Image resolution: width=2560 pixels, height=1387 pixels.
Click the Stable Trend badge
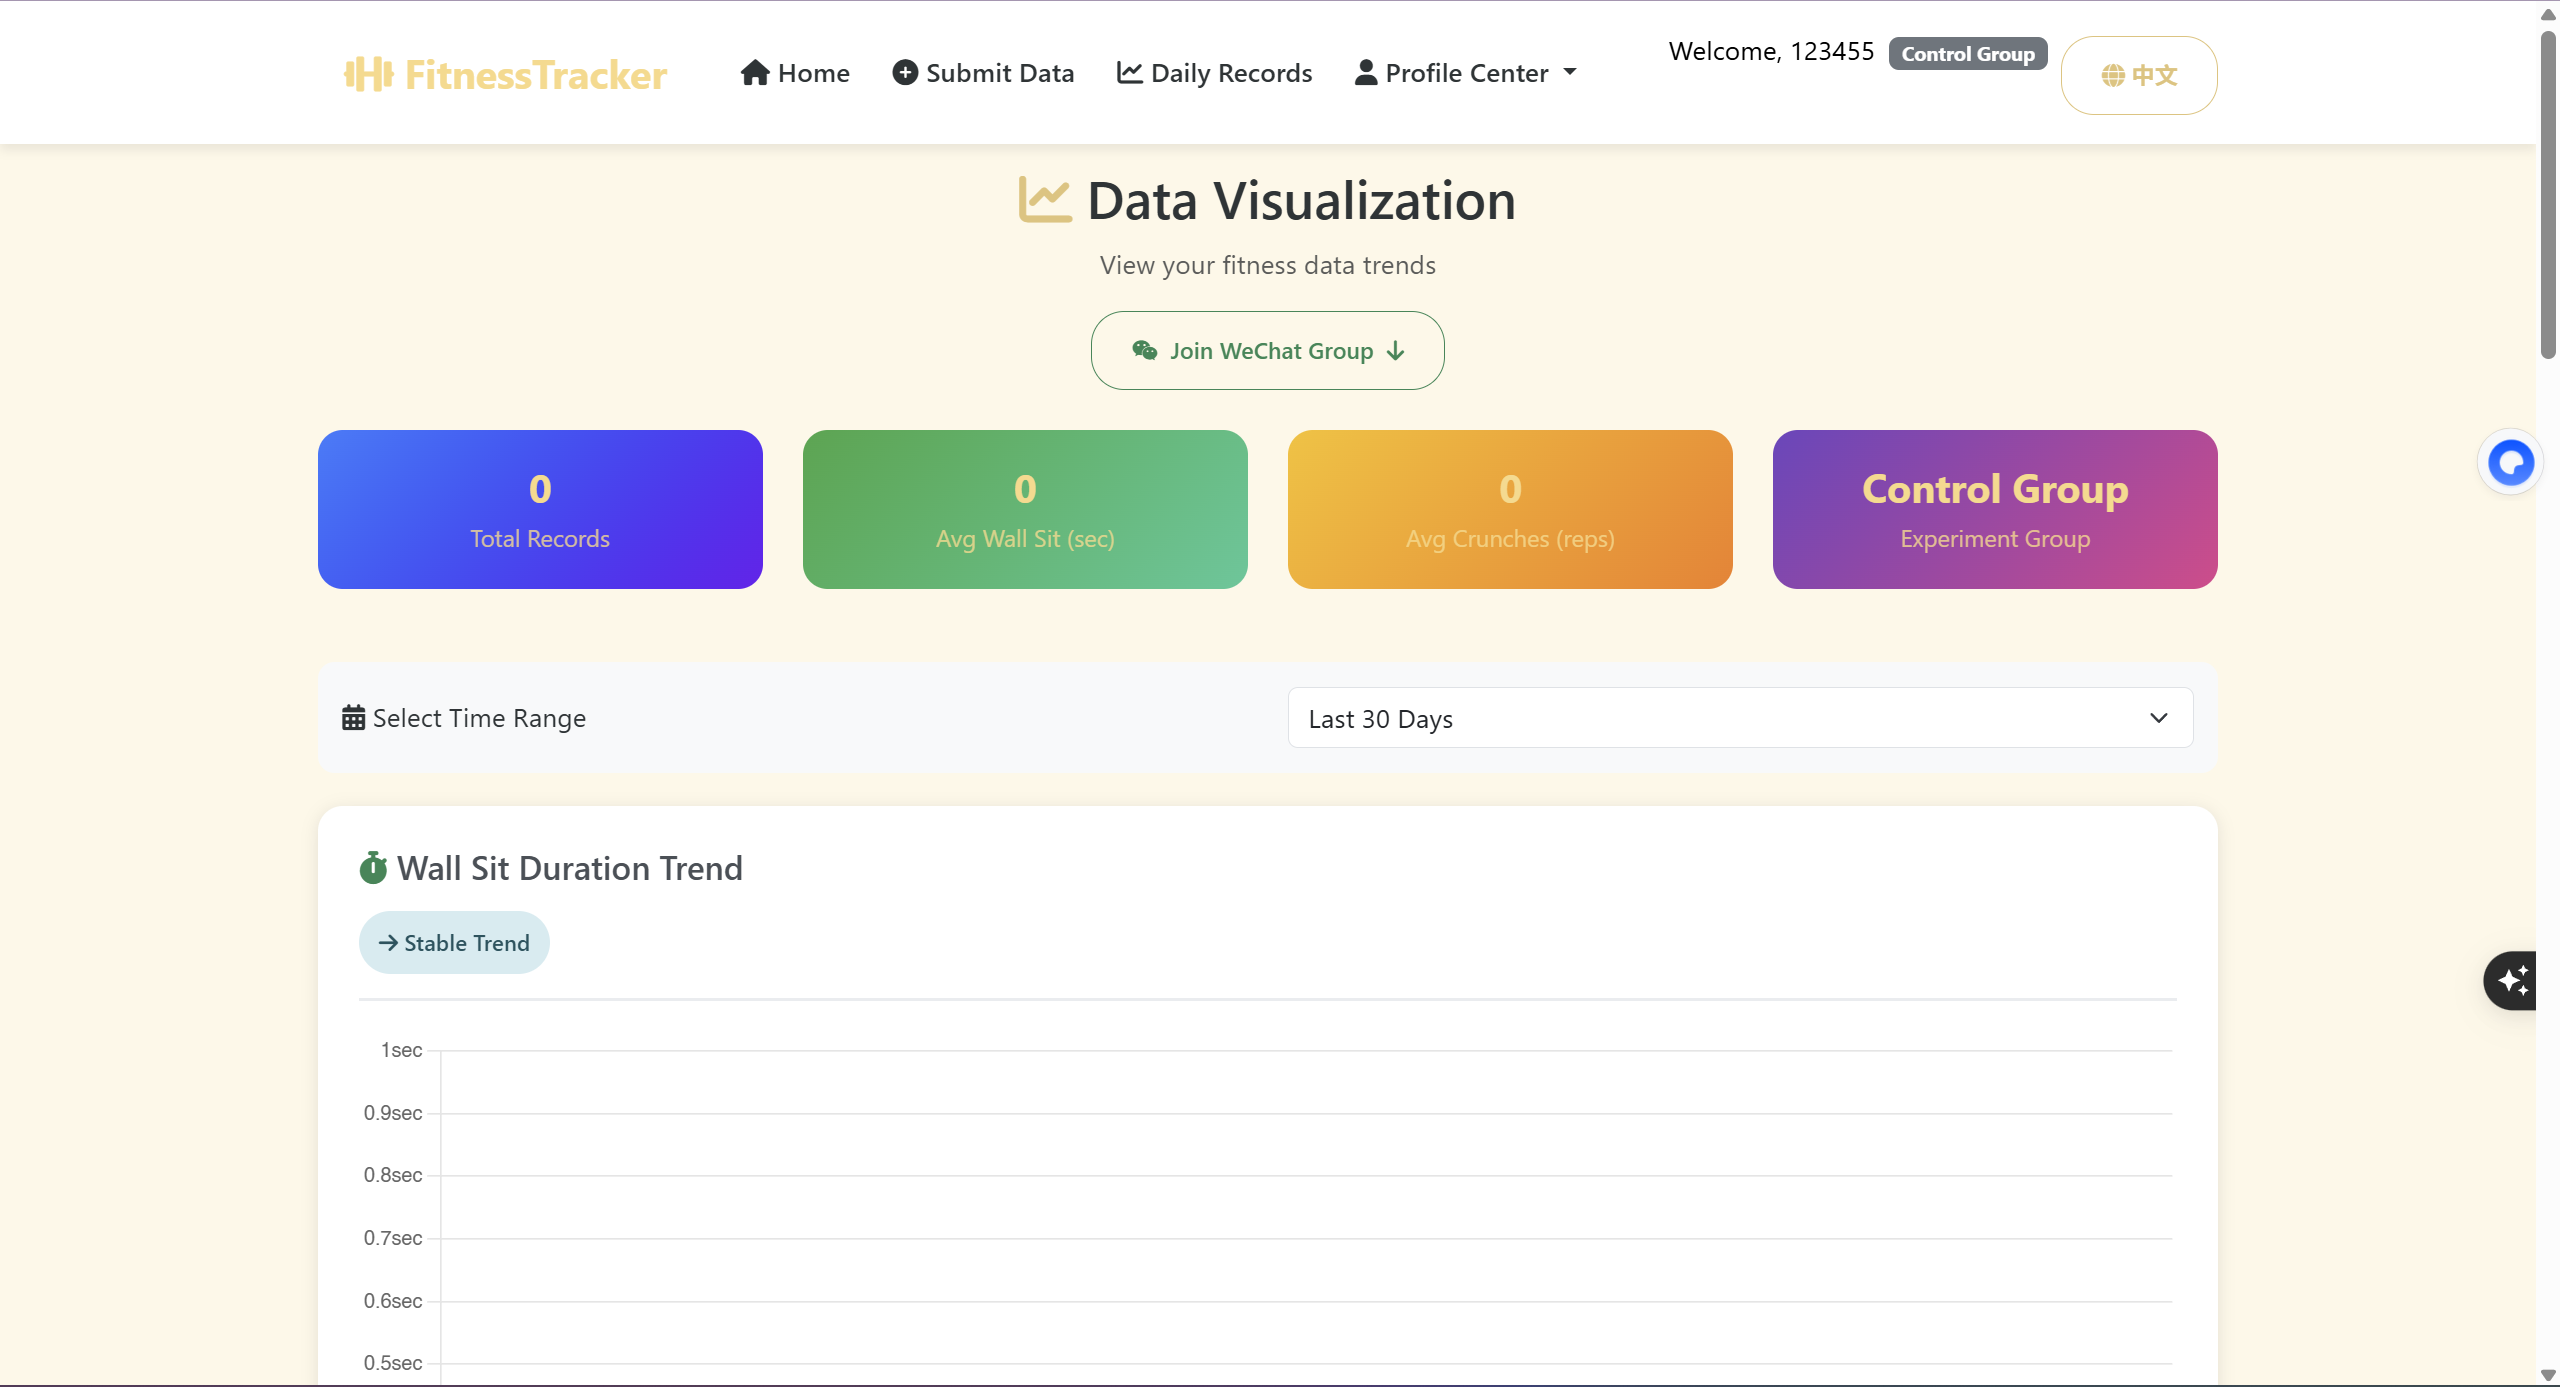[x=454, y=942]
